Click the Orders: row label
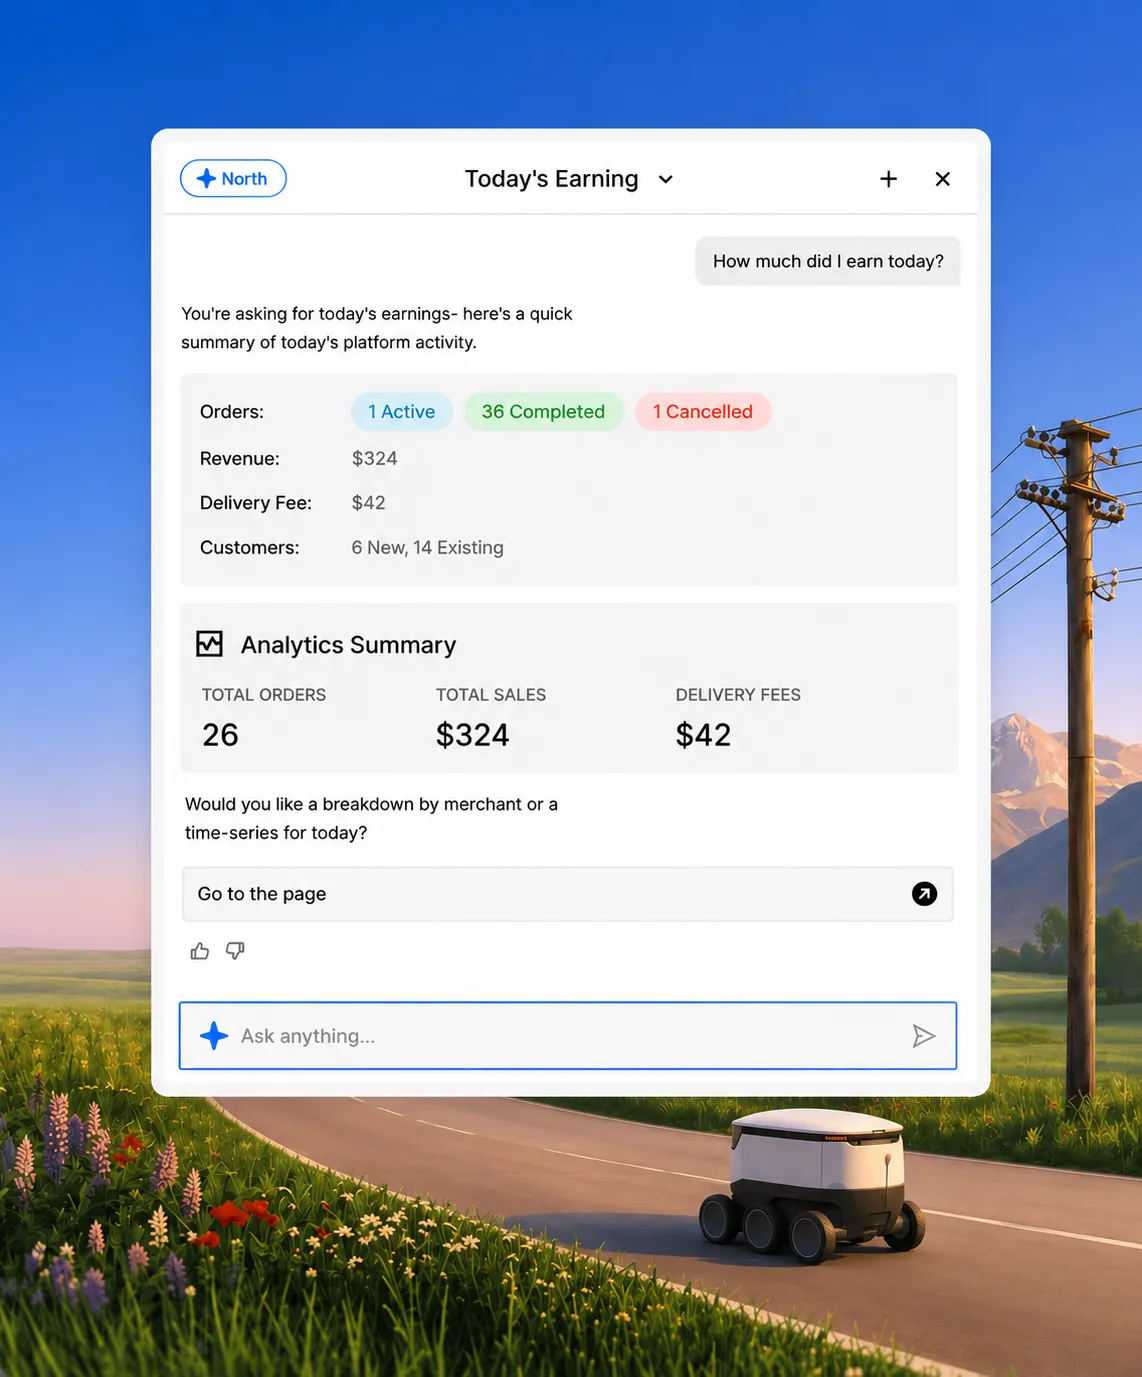Viewport: 1142px width, 1377px height. point(232,412)
